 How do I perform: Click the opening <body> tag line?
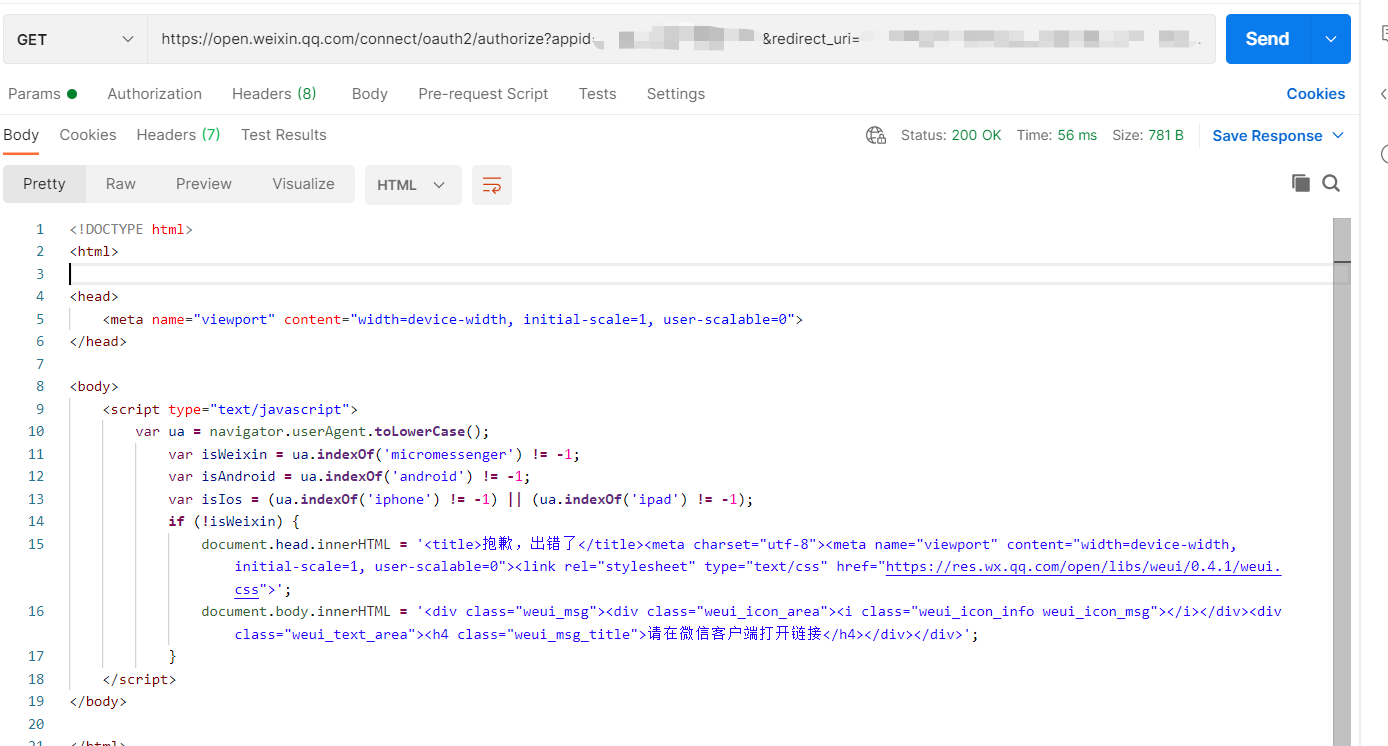94,386
